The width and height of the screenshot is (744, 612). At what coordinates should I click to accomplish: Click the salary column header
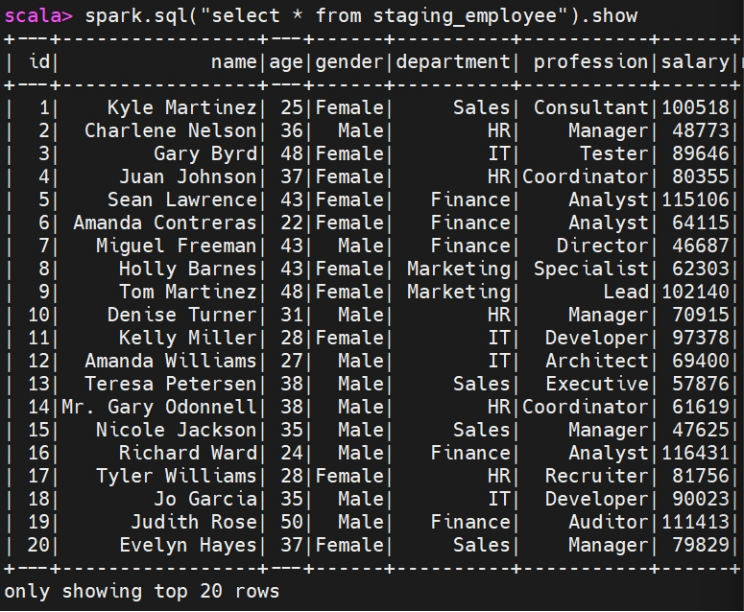click(695, 62)
